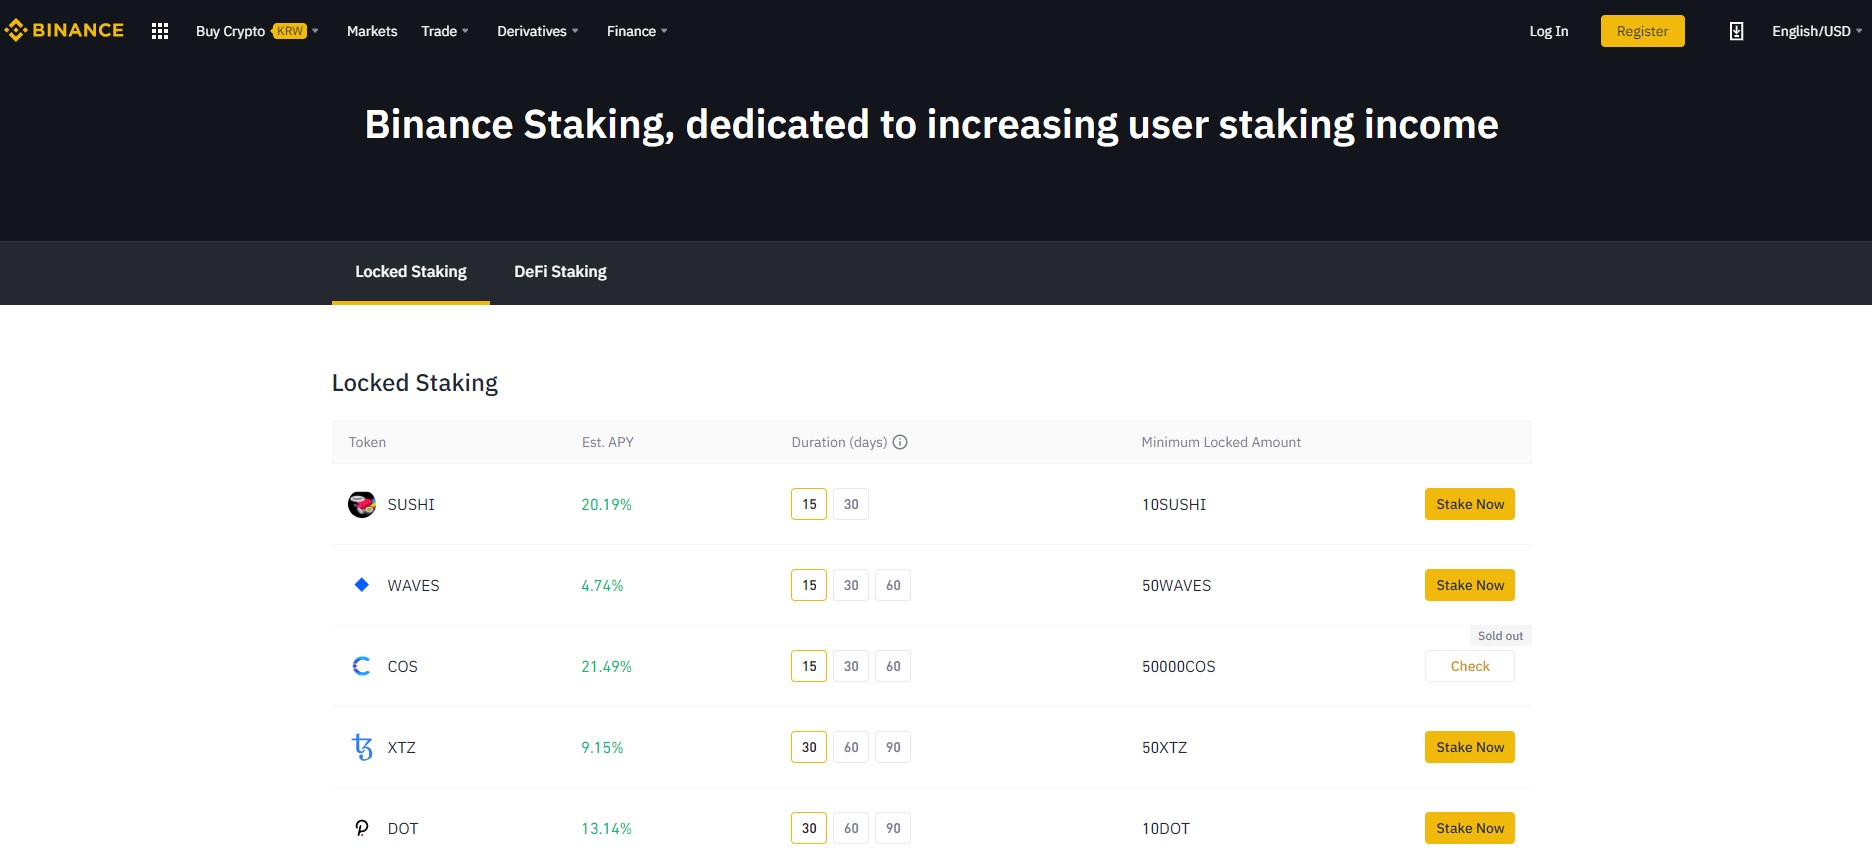The width and height of the screenshot is (1872, 866).
Task: Click the Binance logo
Action: (x=64, y=31)
